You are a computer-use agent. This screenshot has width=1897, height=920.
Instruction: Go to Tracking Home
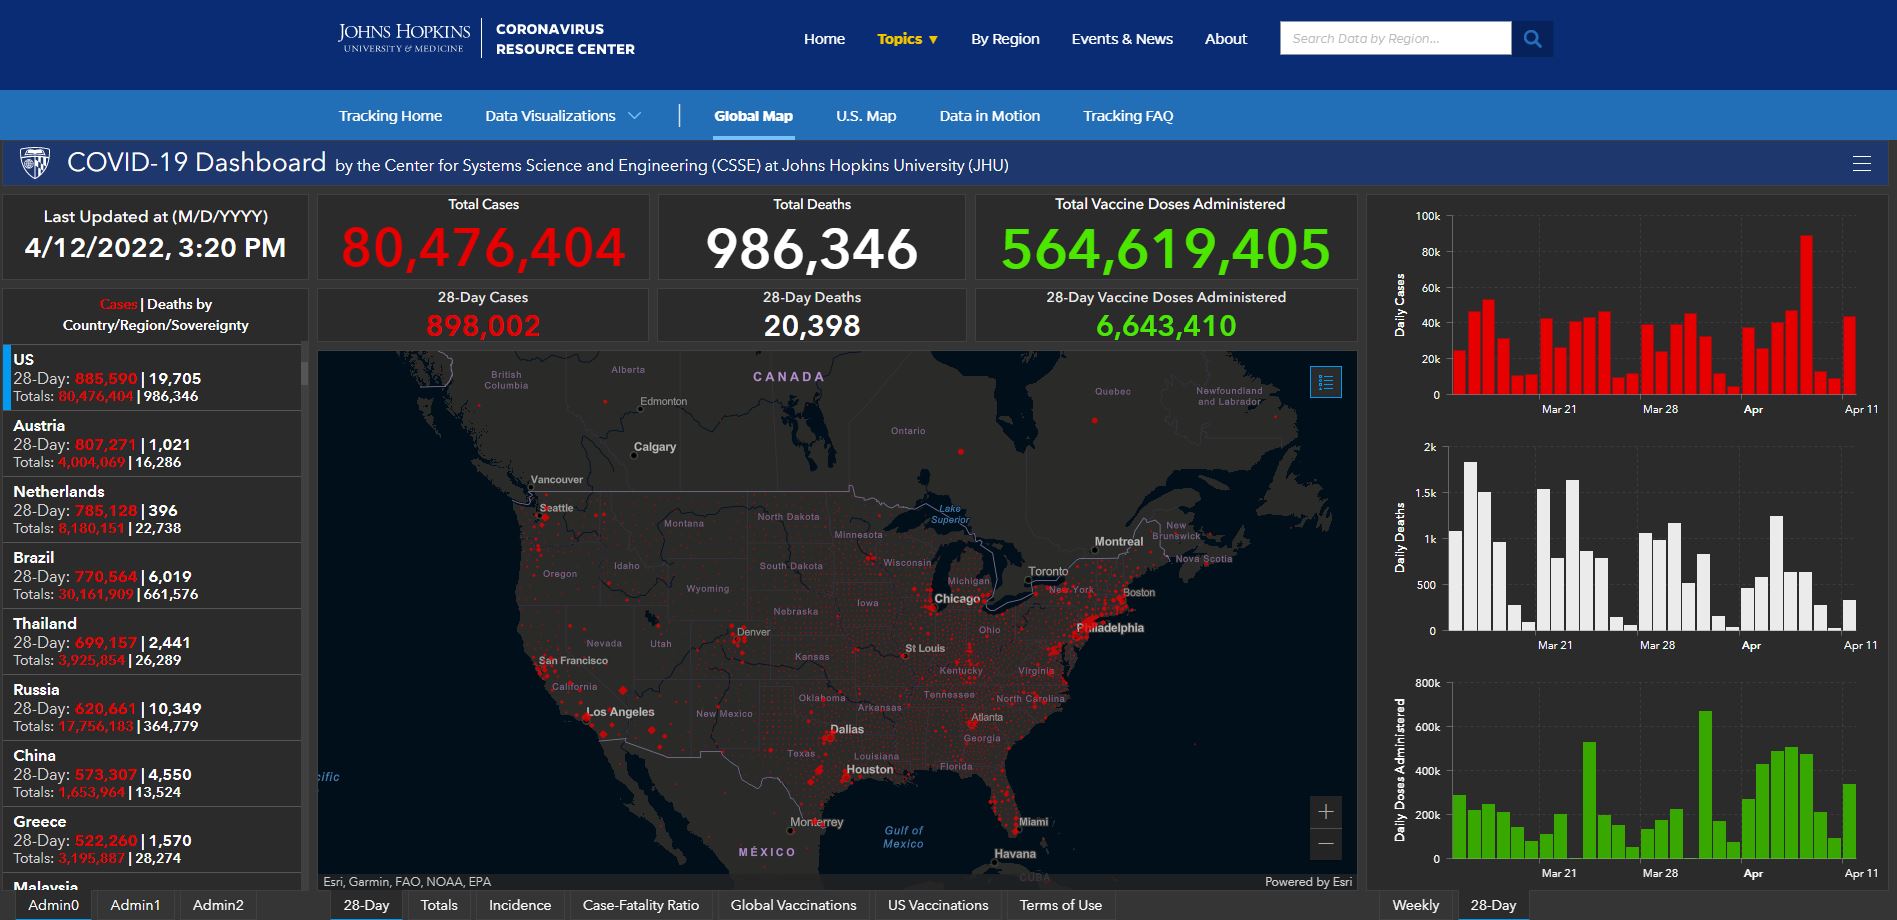pos(390,116)
